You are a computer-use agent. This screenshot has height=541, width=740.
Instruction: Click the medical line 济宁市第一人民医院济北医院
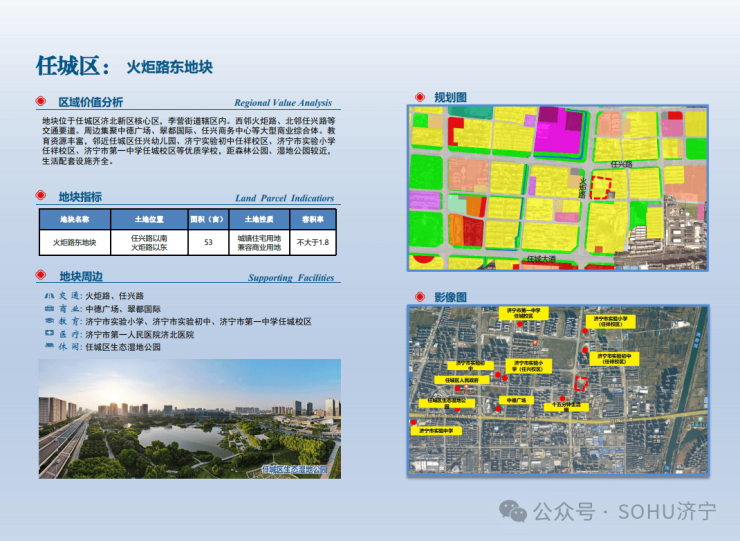(x=140, y=334)
